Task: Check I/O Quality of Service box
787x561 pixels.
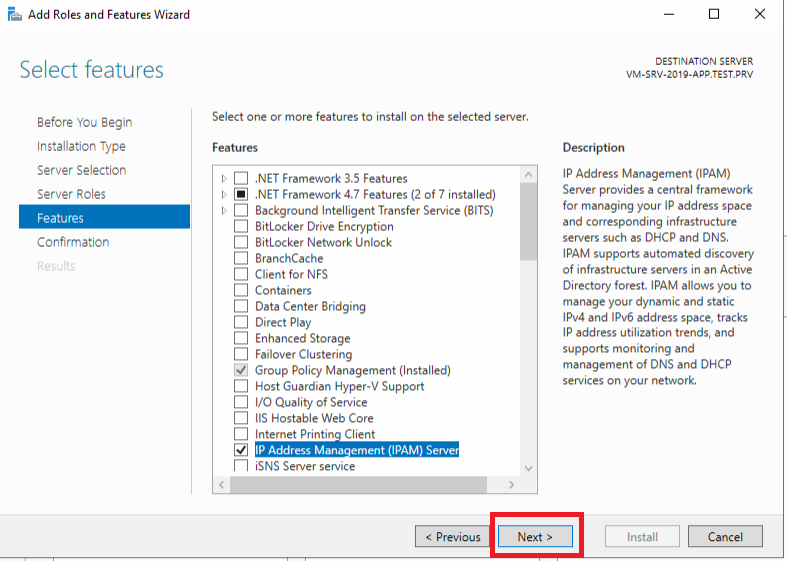Action: pyautogui.click(x=241, y=402)
